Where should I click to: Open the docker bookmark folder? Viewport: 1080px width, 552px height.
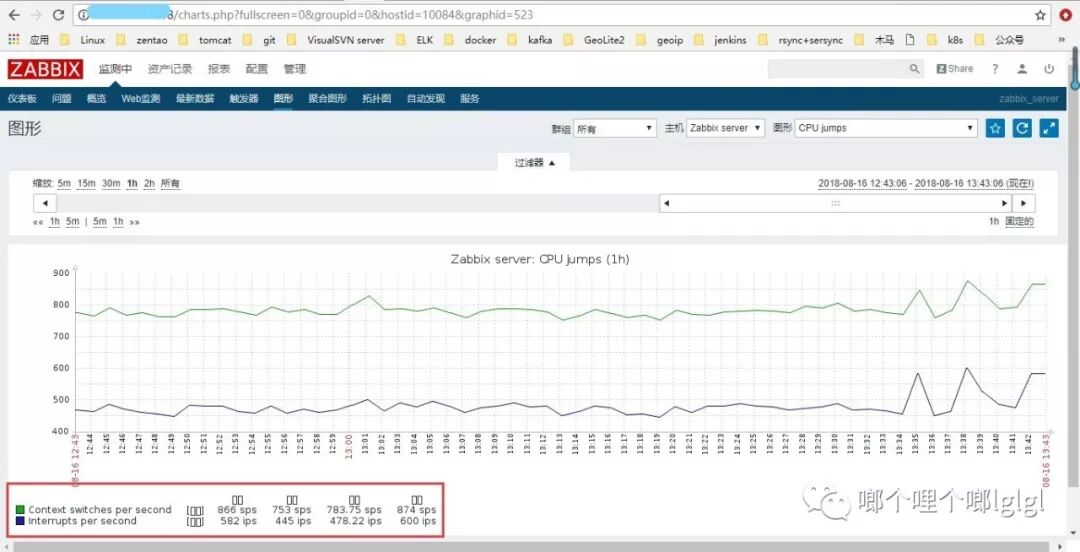pyautogui.click(x=470, y=40)
